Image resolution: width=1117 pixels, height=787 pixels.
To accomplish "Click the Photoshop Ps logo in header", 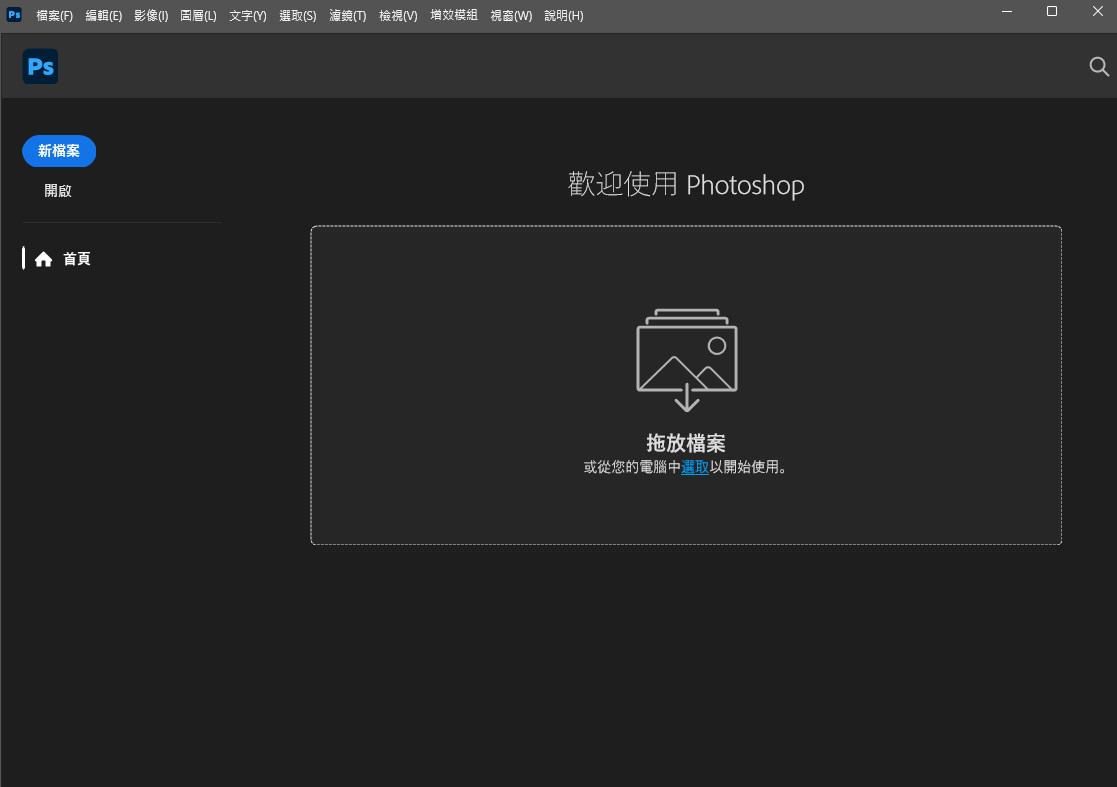I will point(40,66).
